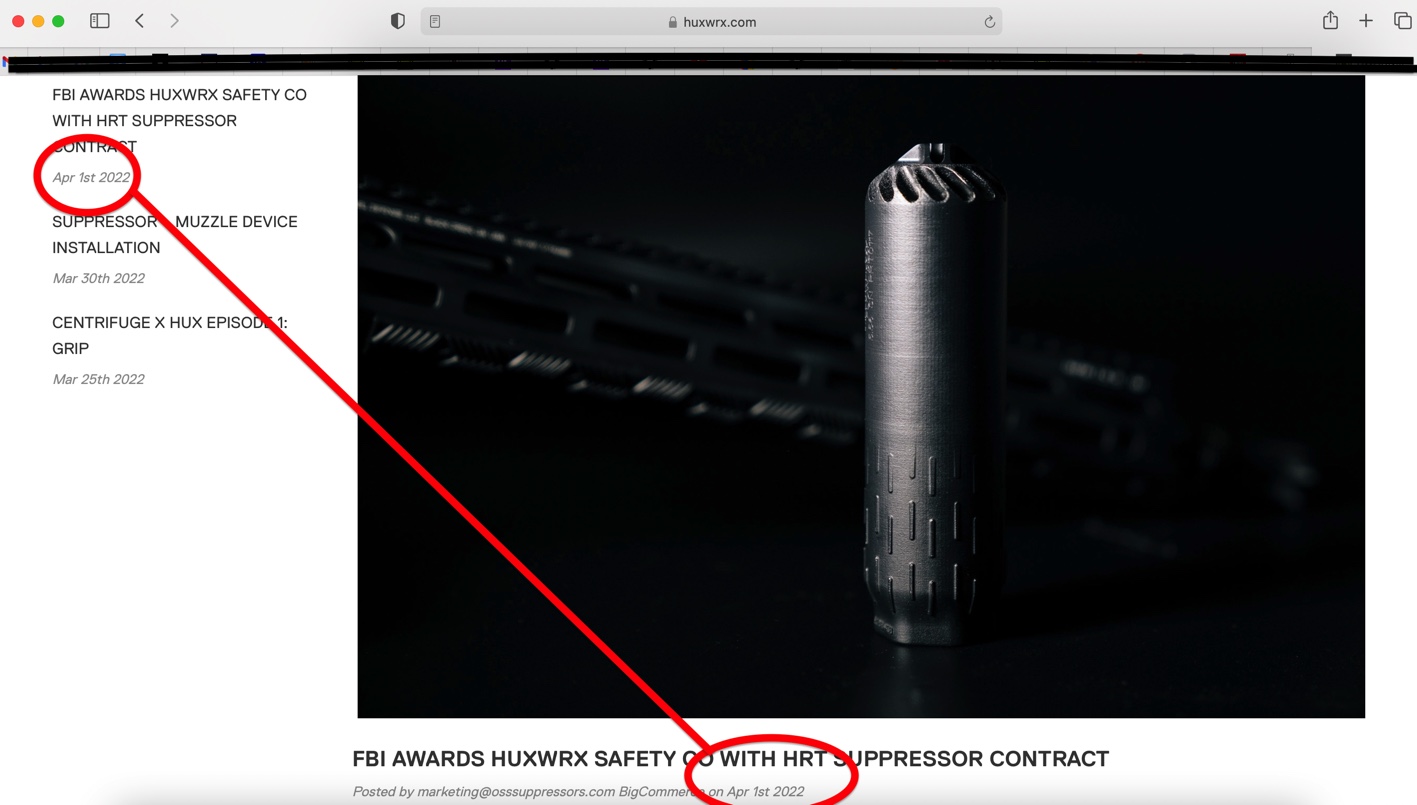This screenshot has height=805, width=1417.
Task: Go back to the previous page
Action: (140, 21)
